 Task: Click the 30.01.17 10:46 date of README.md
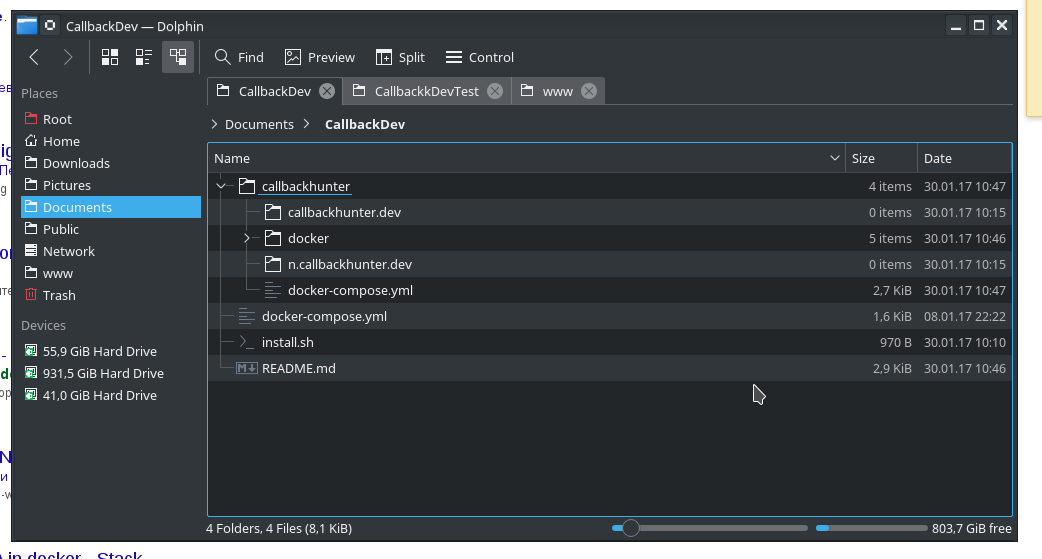(x=964, y=368)
